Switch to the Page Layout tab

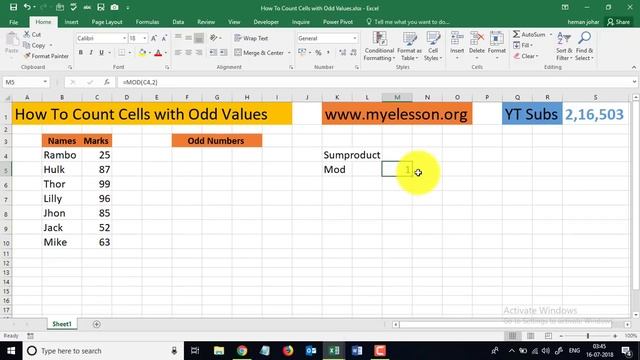tap(107, 22)
